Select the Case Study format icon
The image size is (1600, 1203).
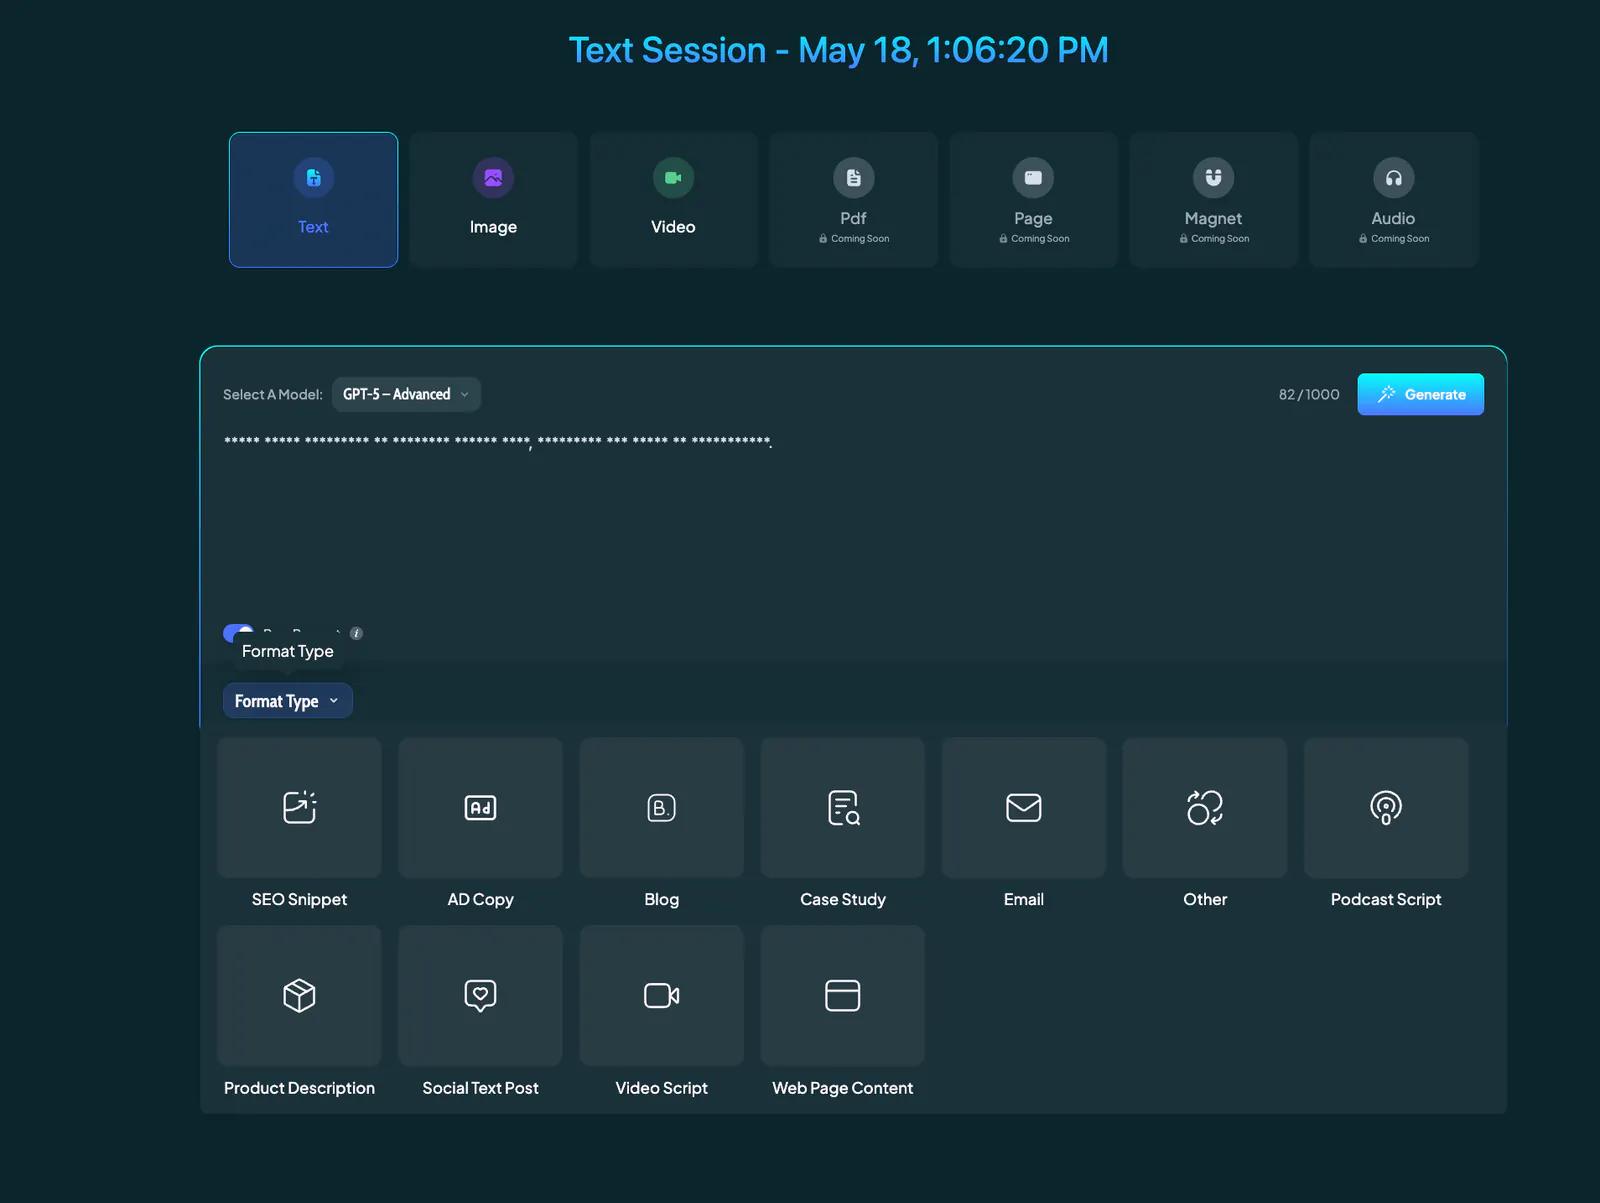(843, 807)
